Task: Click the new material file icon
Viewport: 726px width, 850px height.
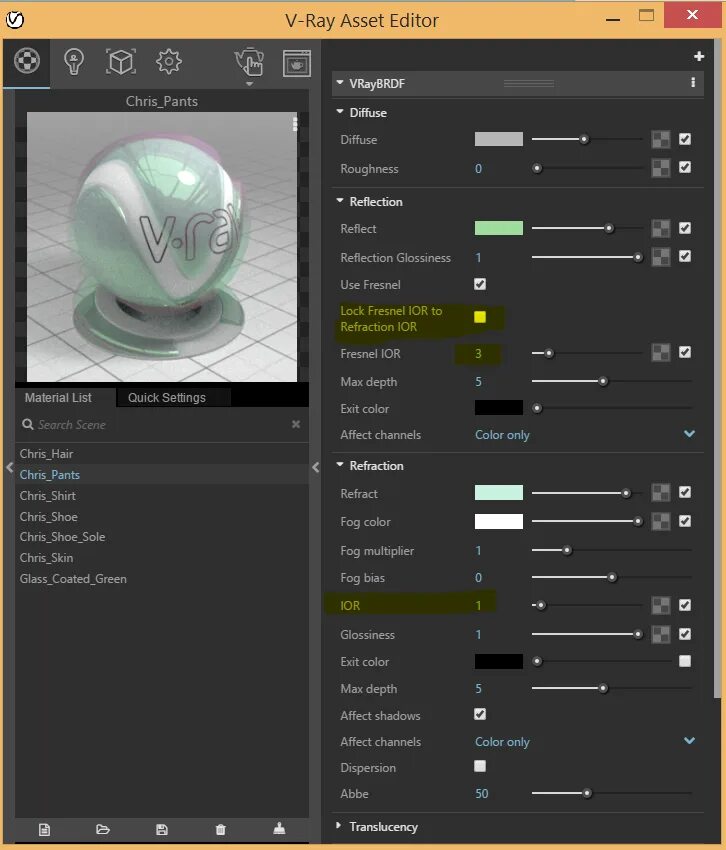Action: pyautogui.click(x=44, y=829)
